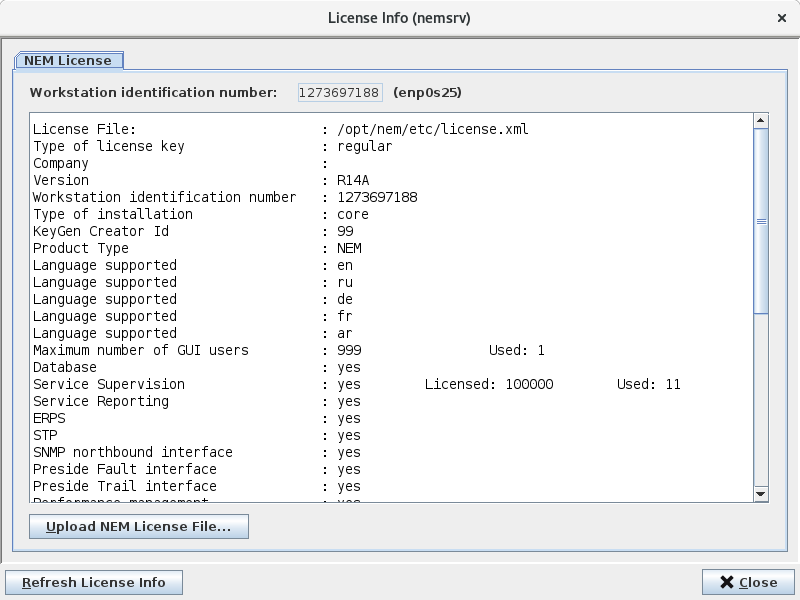
Task: Click the window X in the title bar
Action: (782, 18)
